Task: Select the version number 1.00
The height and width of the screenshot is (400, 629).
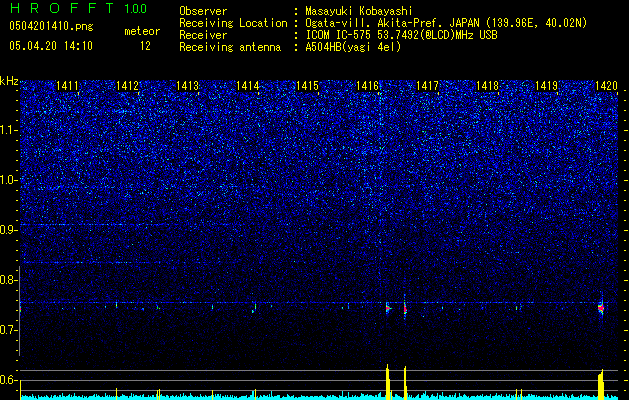Action: tap(135, 8)
